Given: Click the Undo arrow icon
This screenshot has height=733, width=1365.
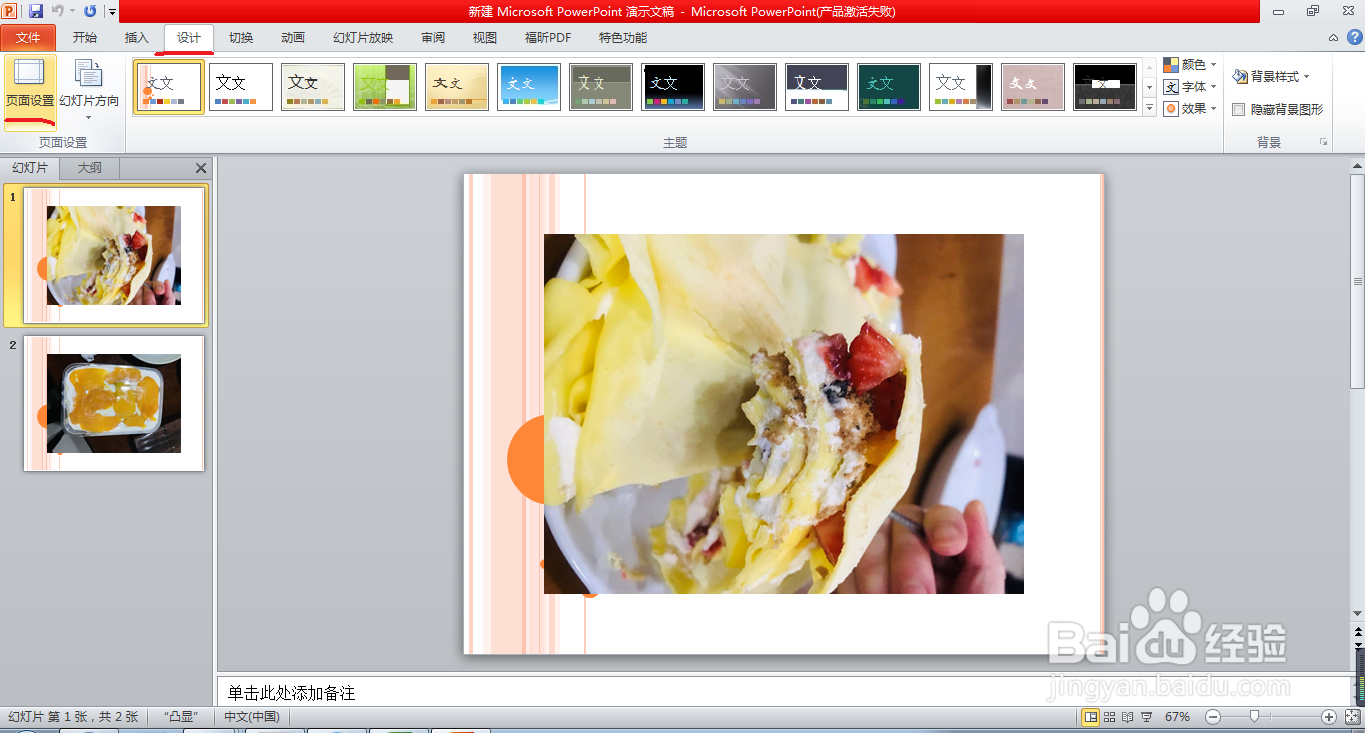Looking at the screenshot, I should click(58, 11).
